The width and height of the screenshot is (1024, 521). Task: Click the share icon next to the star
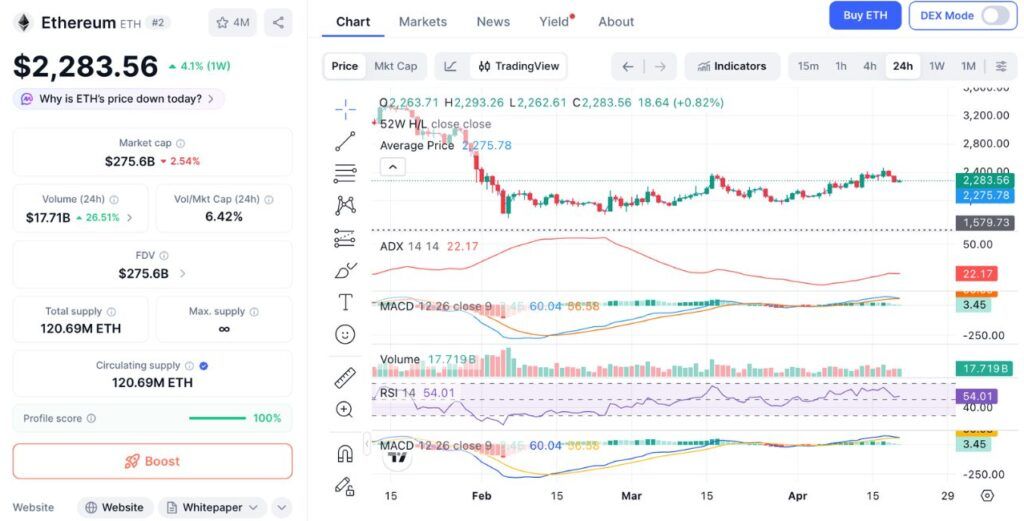coord(278,22)
